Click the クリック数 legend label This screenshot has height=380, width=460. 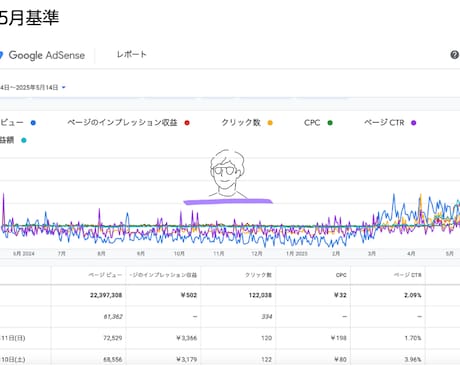pyautogui.click(x=241, y=123)
